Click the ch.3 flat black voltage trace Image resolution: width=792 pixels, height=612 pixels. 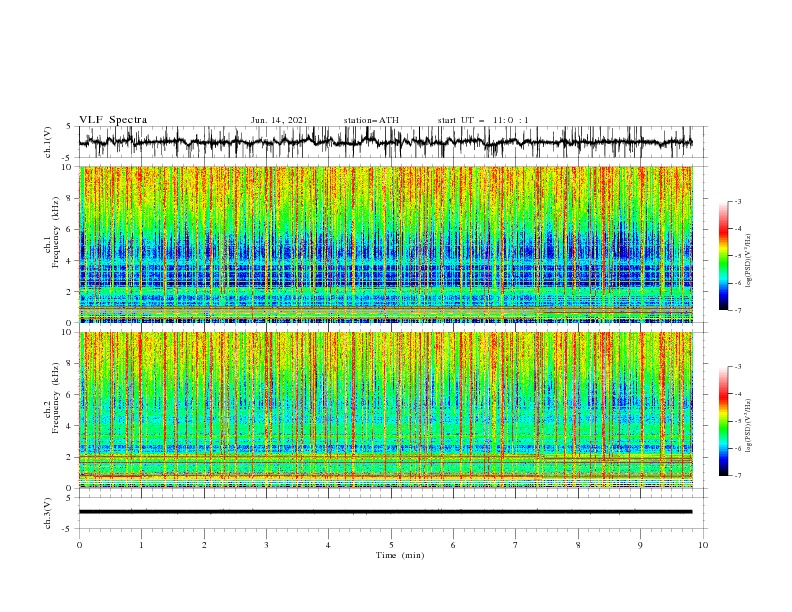pos(386,512)
